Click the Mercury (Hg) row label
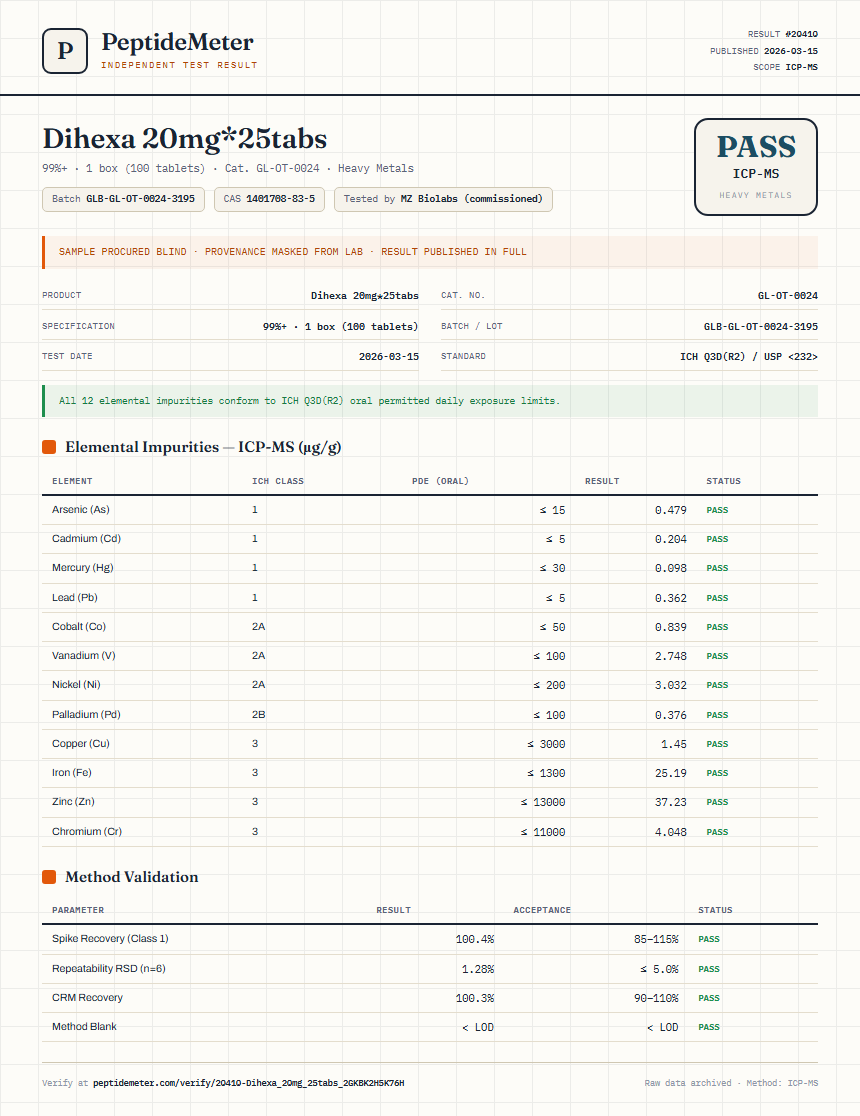Image resolution: width=860 pixels, height=1116 pixels. point(83,568)
